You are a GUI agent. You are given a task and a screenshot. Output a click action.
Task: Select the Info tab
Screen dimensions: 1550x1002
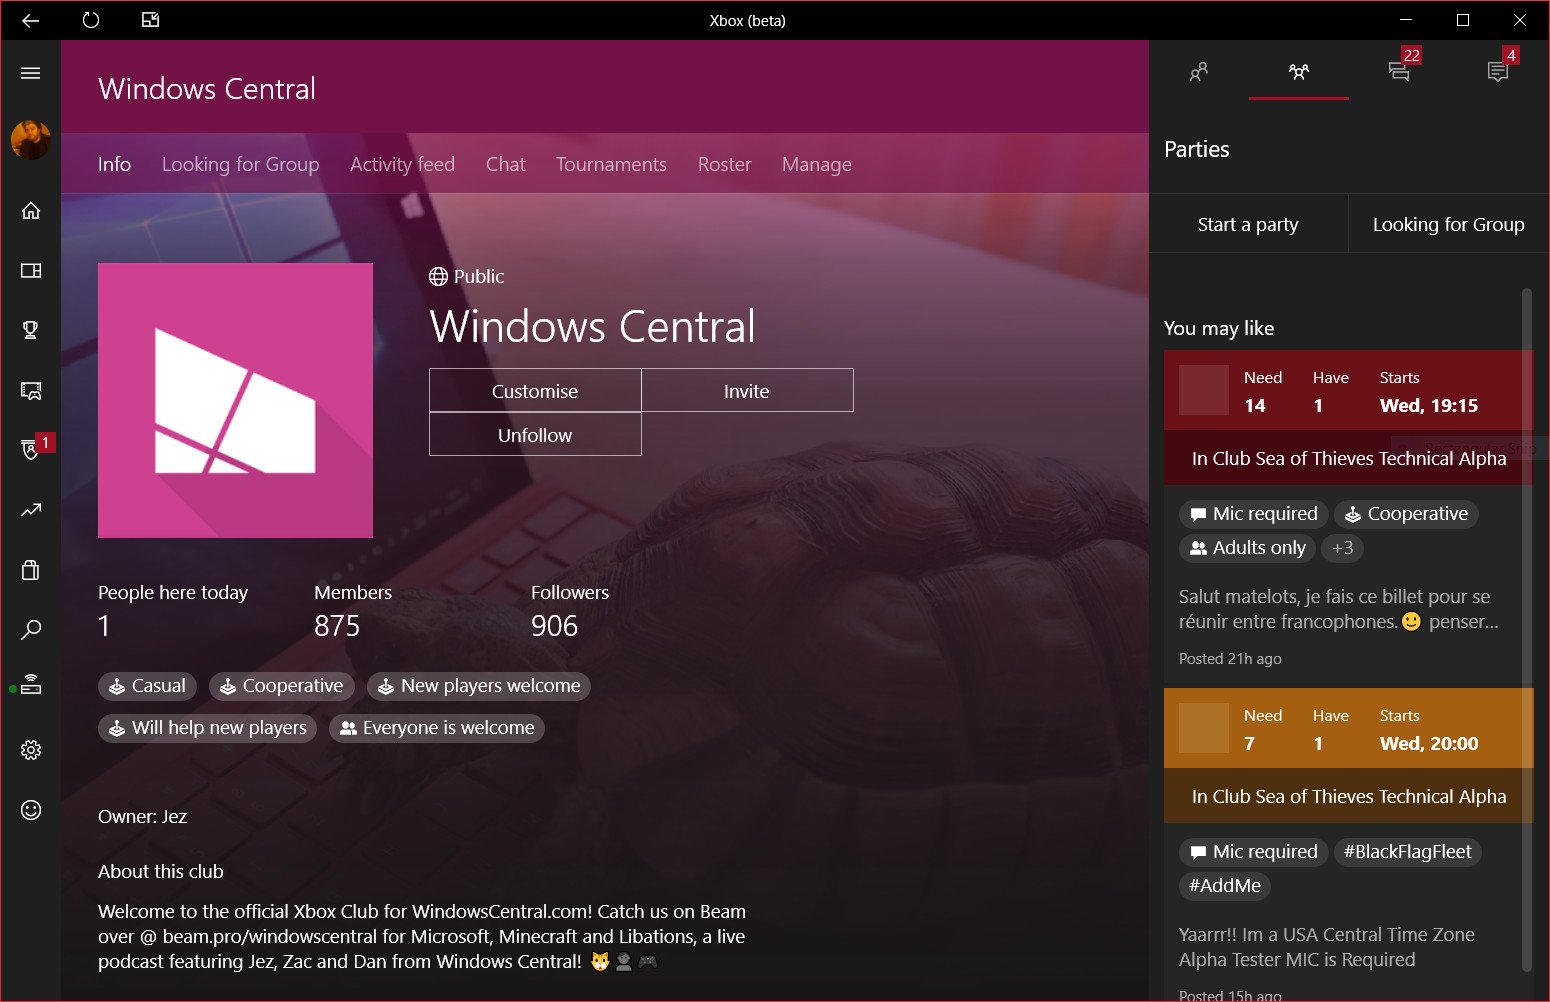click(x=114, y=164)
